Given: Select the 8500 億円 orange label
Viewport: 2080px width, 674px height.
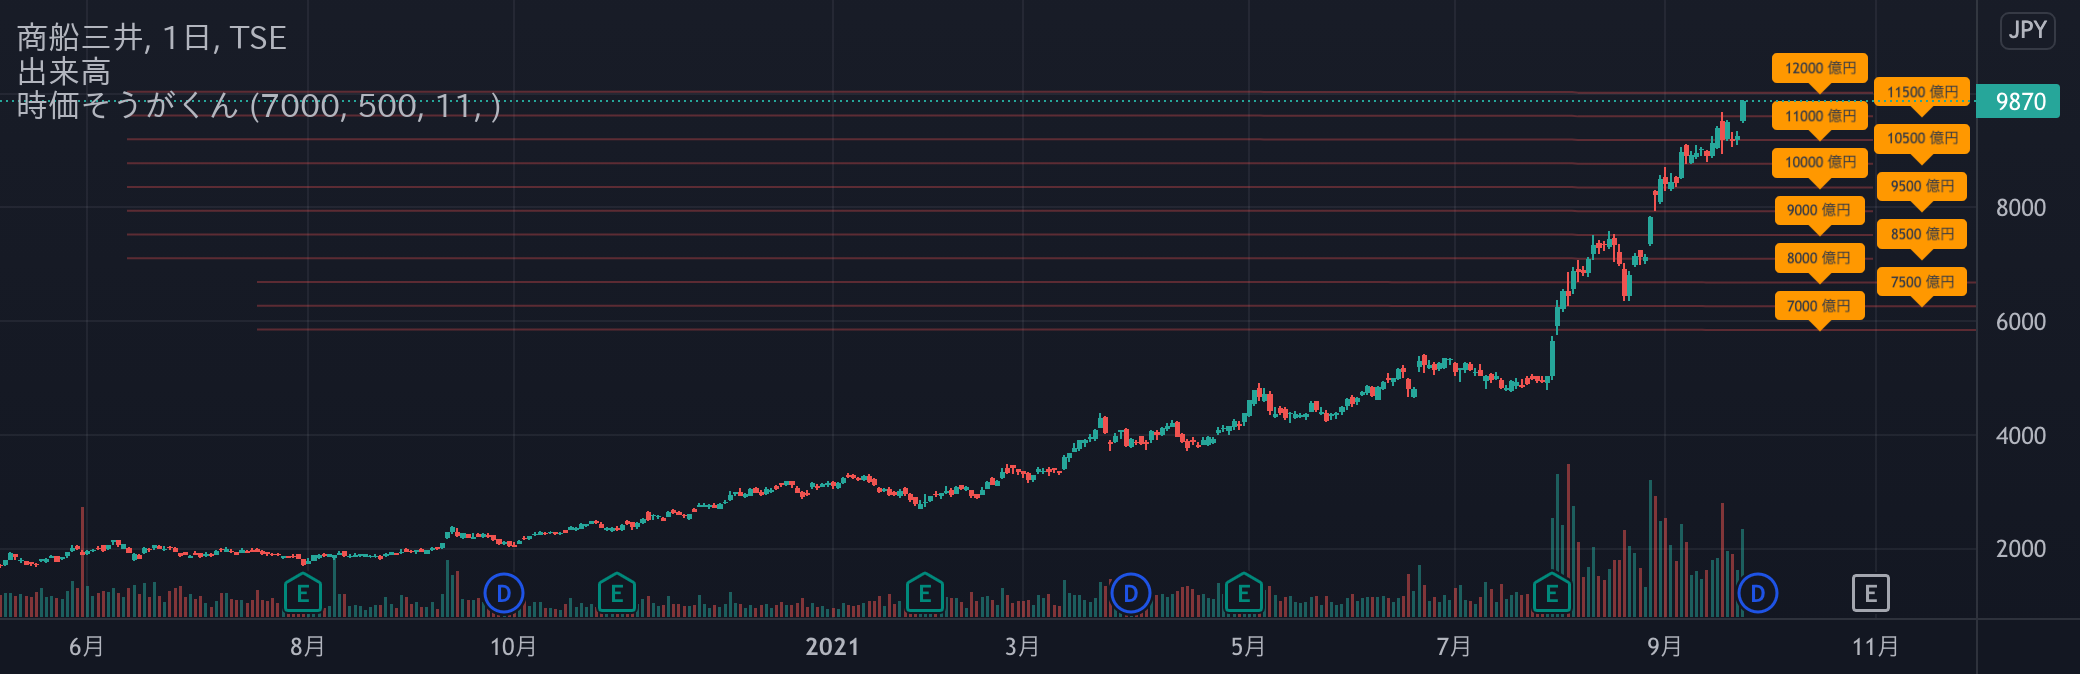Looking at the screenshot, I should click(1922, 234).
